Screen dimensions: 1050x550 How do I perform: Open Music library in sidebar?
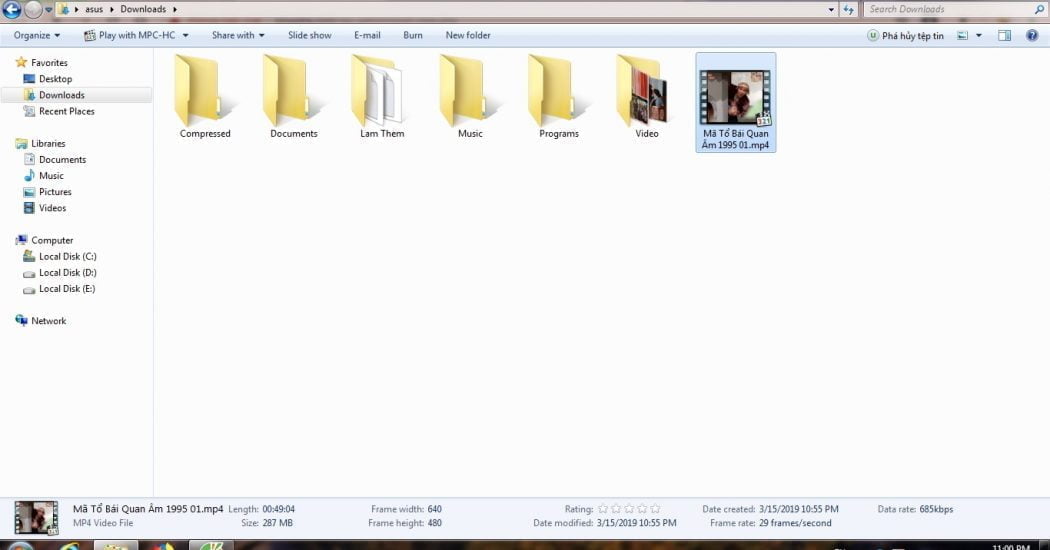(51, 176)
